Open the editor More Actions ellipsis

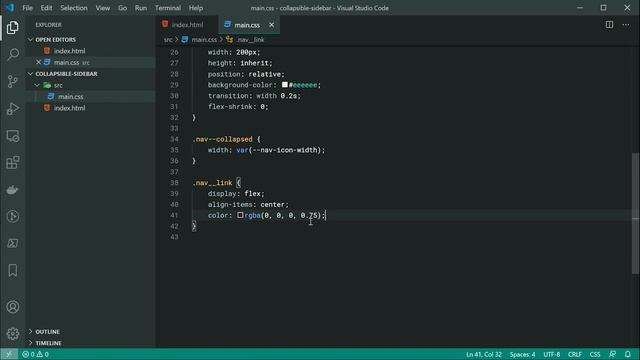625,24
